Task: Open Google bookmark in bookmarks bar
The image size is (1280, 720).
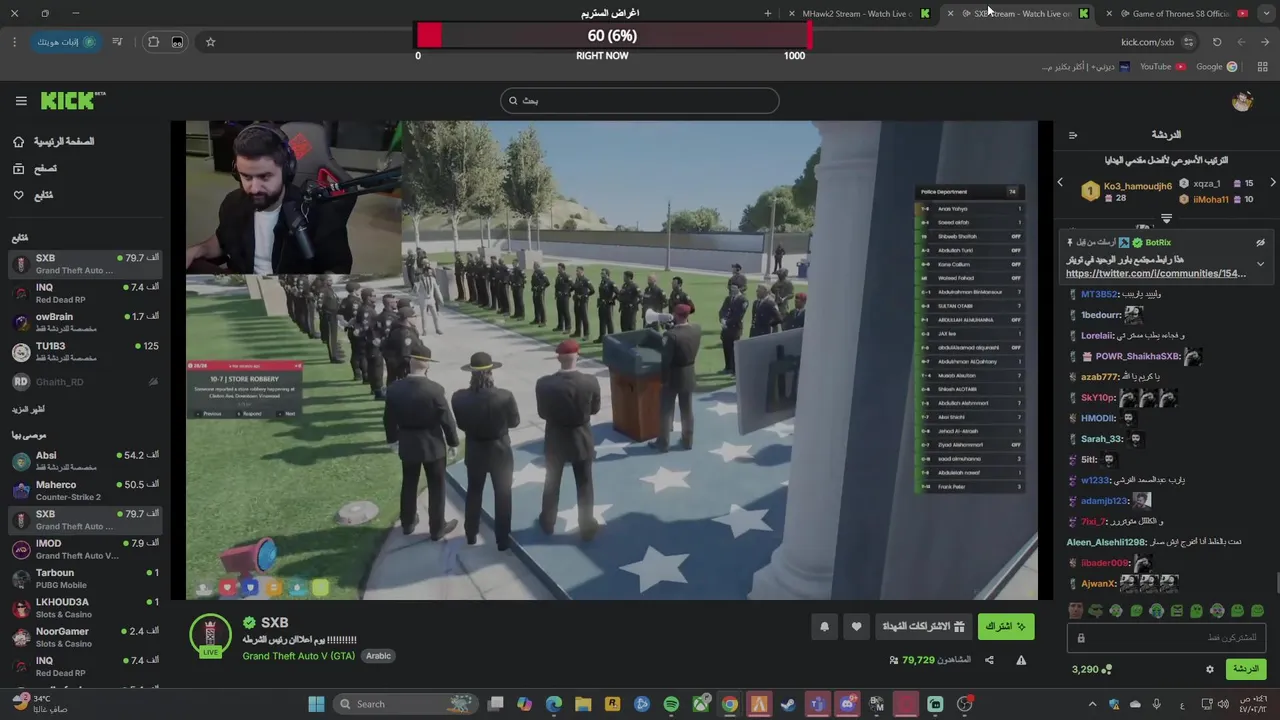Action: click(1216, 67)
